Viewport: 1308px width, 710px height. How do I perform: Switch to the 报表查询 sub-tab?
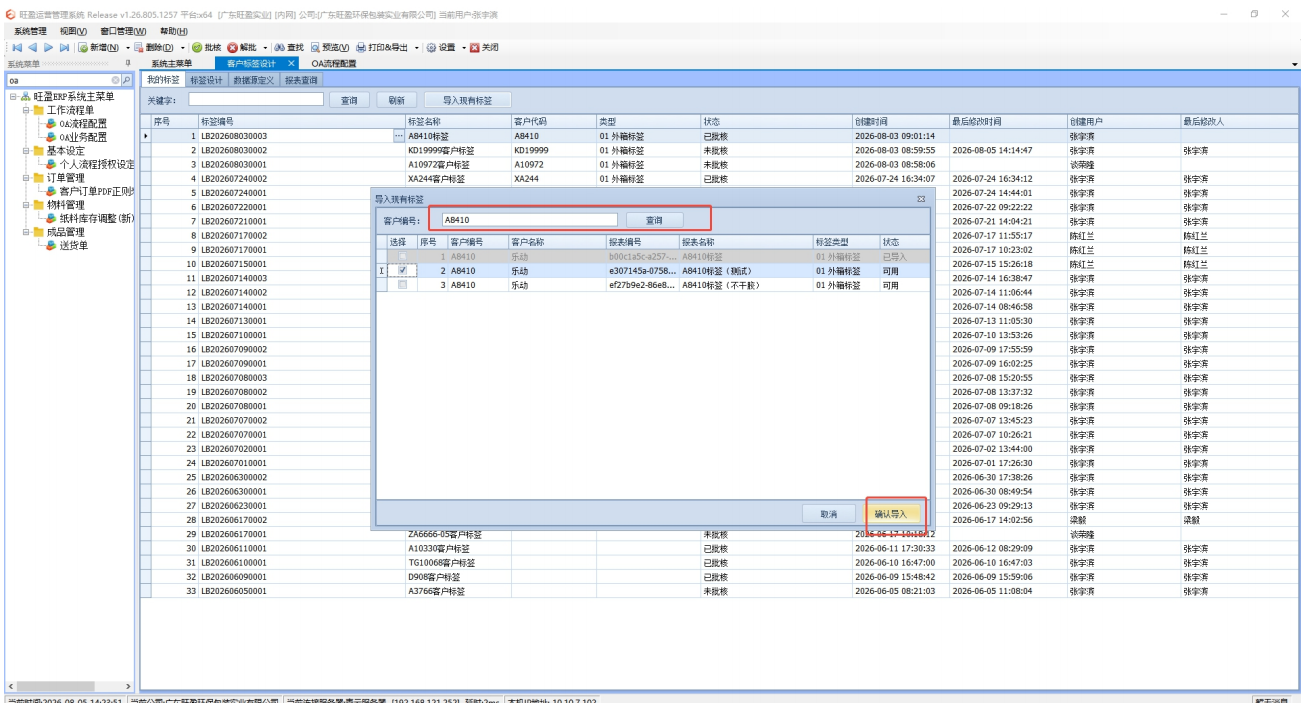coord(301,80)
